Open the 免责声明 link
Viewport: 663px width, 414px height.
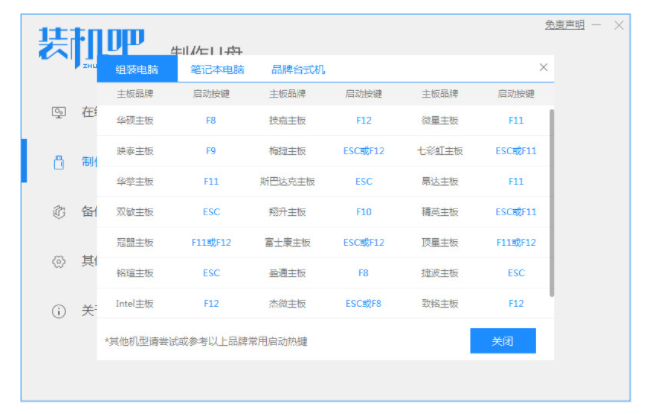(564, 24)
